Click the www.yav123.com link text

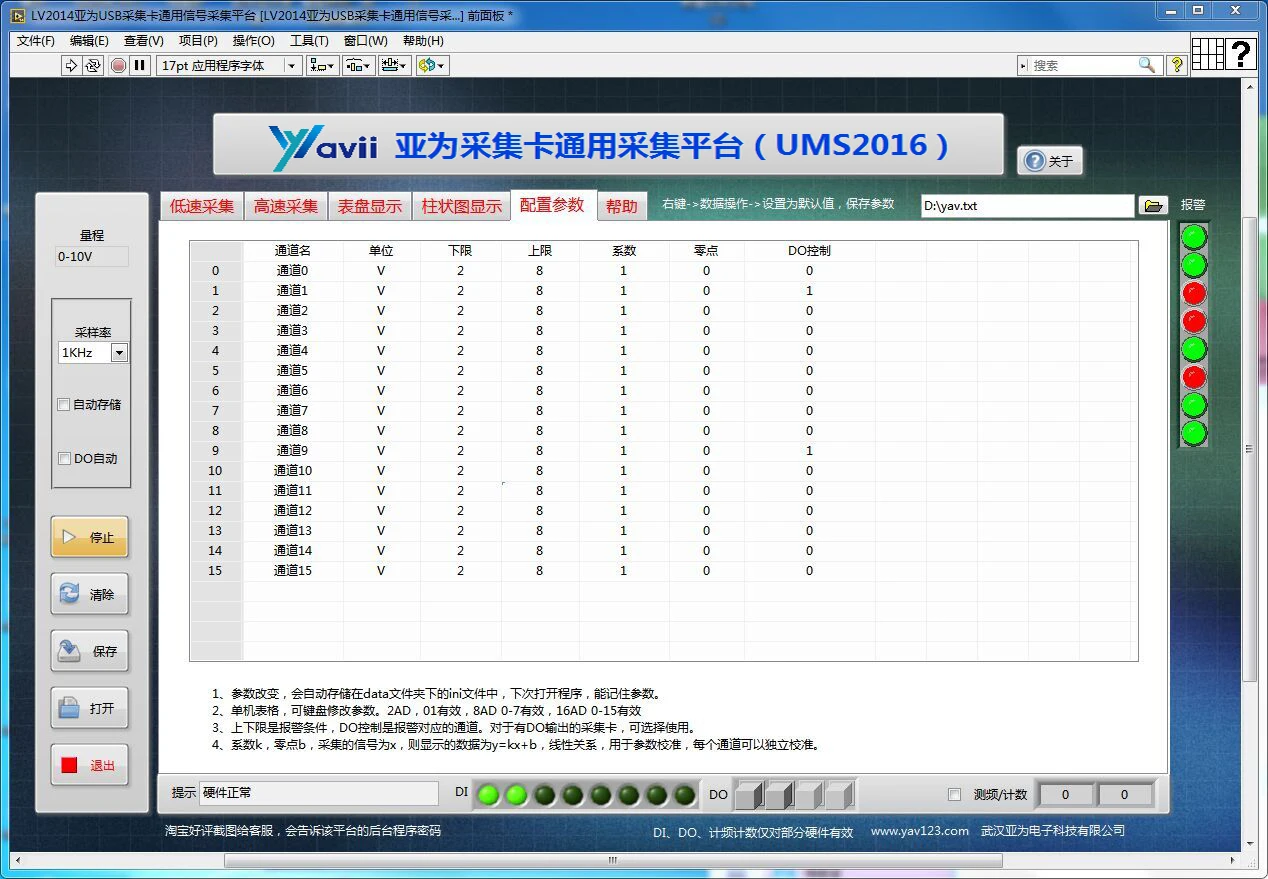[919, 831]
